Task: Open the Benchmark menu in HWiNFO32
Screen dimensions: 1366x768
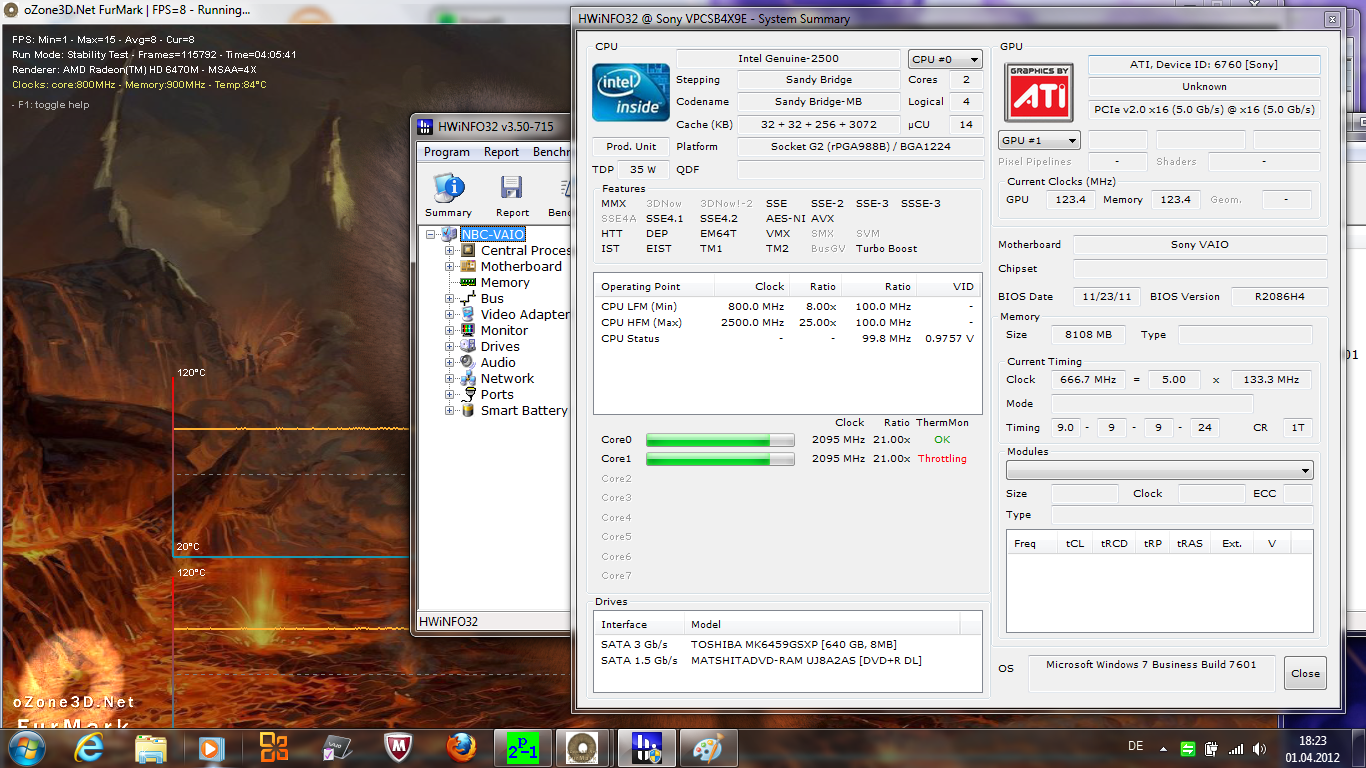Action: point(551,152)
